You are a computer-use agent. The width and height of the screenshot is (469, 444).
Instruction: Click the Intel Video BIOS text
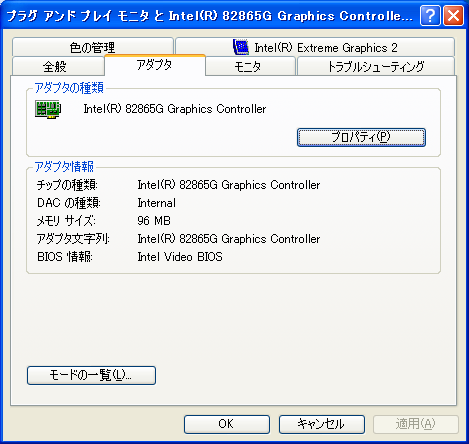pyautogui.click(x=180, y=257)
